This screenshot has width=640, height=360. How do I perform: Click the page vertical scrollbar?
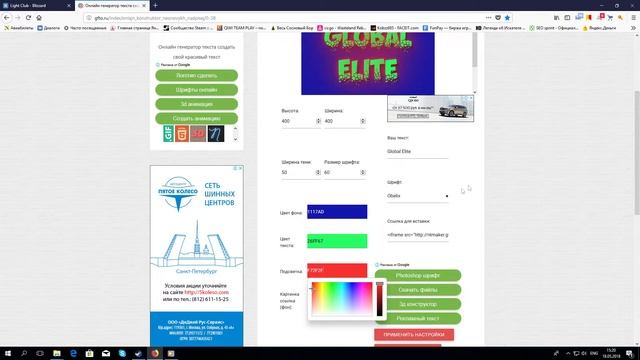637,152
